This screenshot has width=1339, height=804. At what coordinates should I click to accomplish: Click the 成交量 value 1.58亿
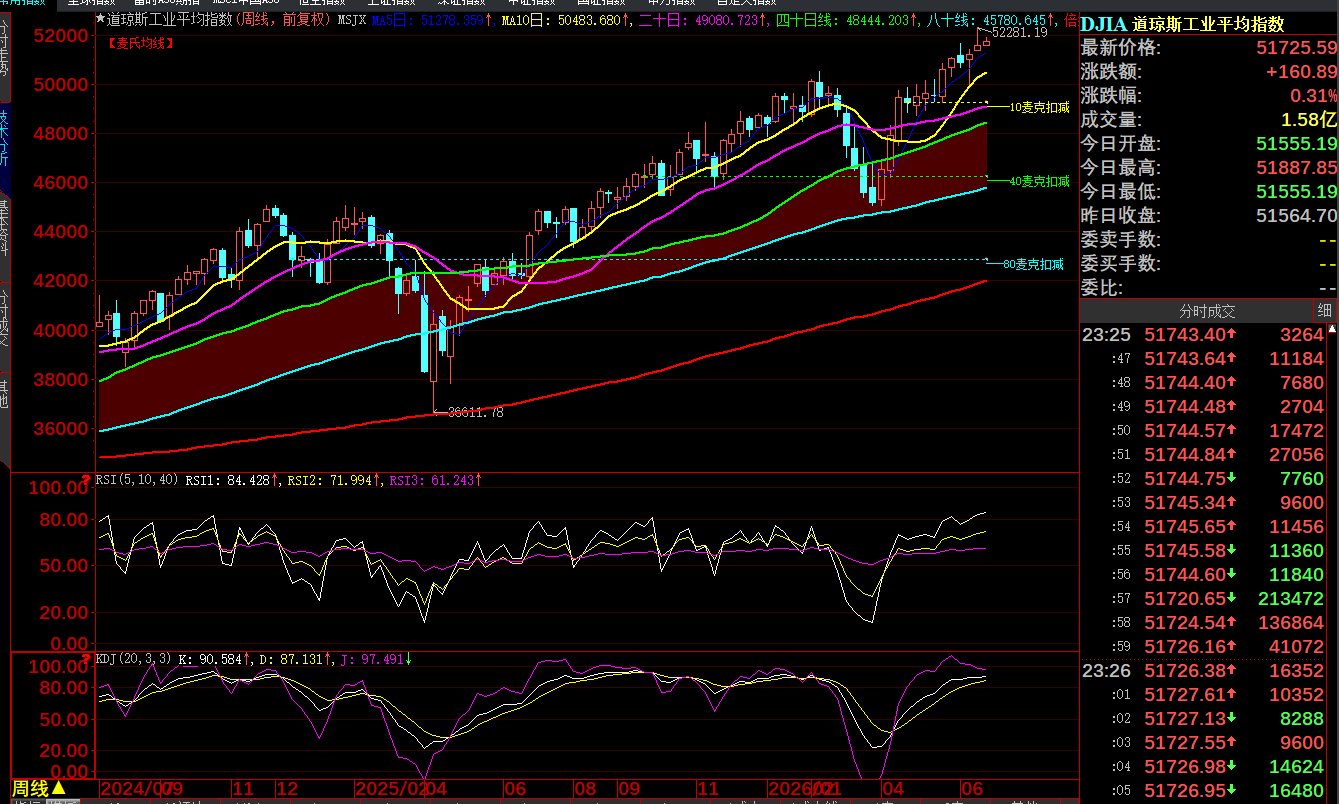pos(1309,120)
